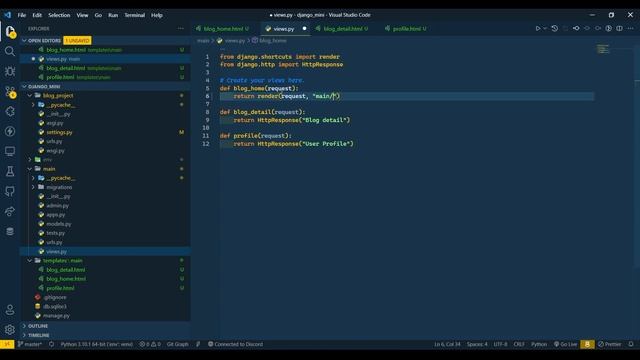Open the run options dropdown arrow
640x360 pixels.
[545, 29]
